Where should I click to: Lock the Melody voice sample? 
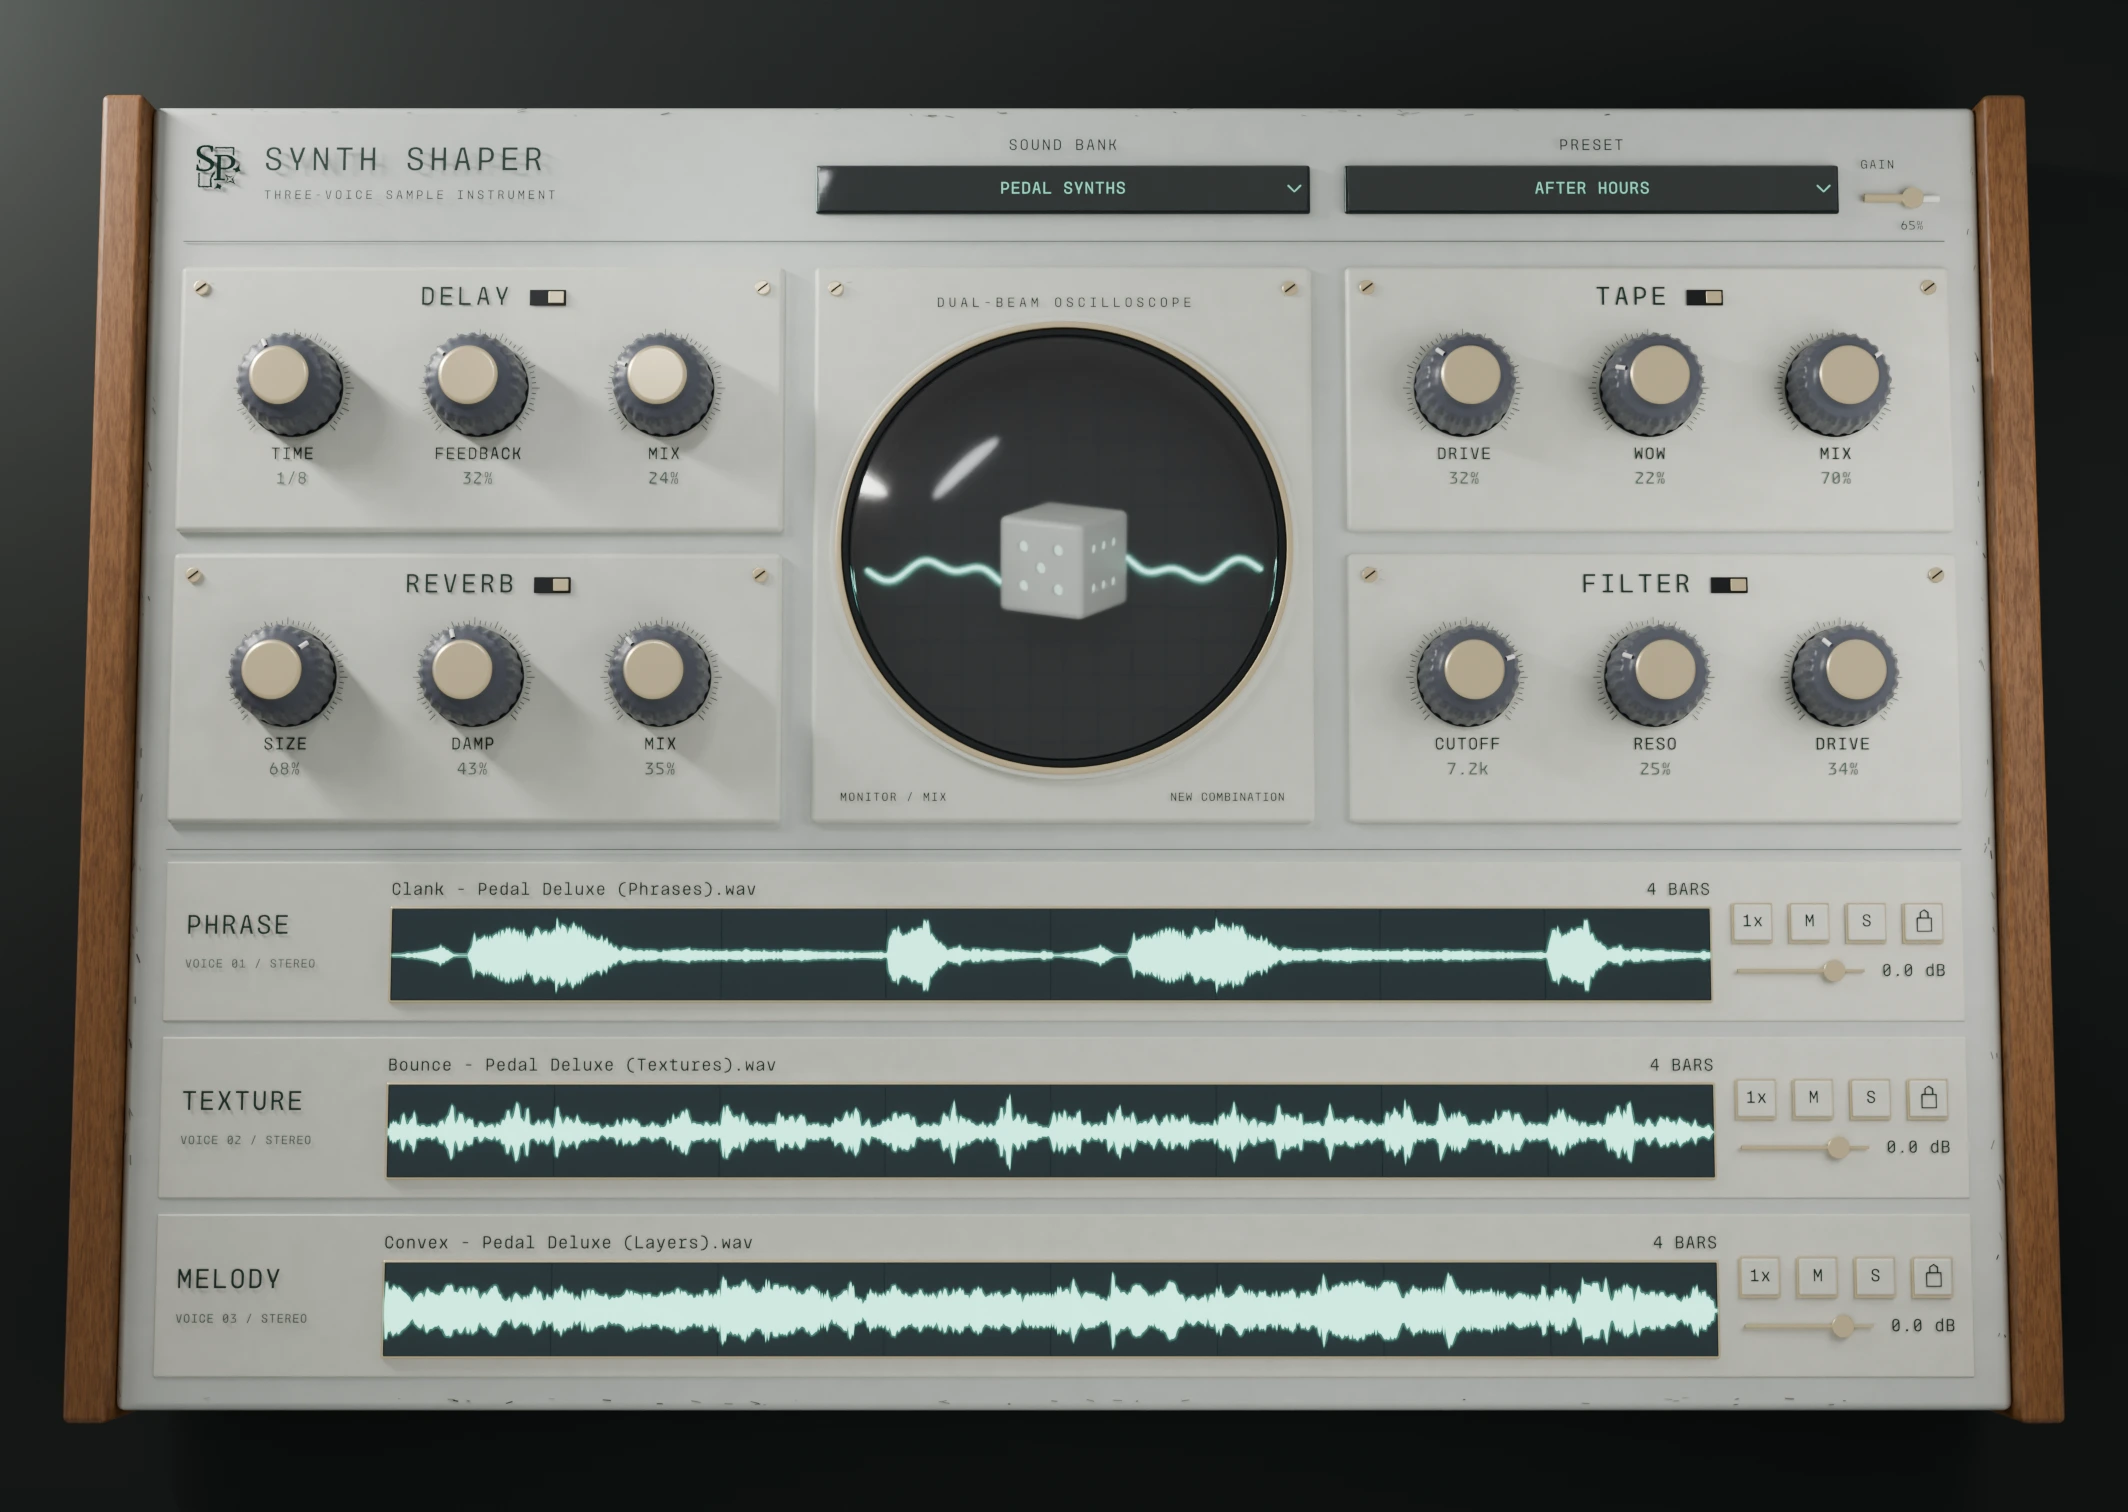tap(1933, 1276)
